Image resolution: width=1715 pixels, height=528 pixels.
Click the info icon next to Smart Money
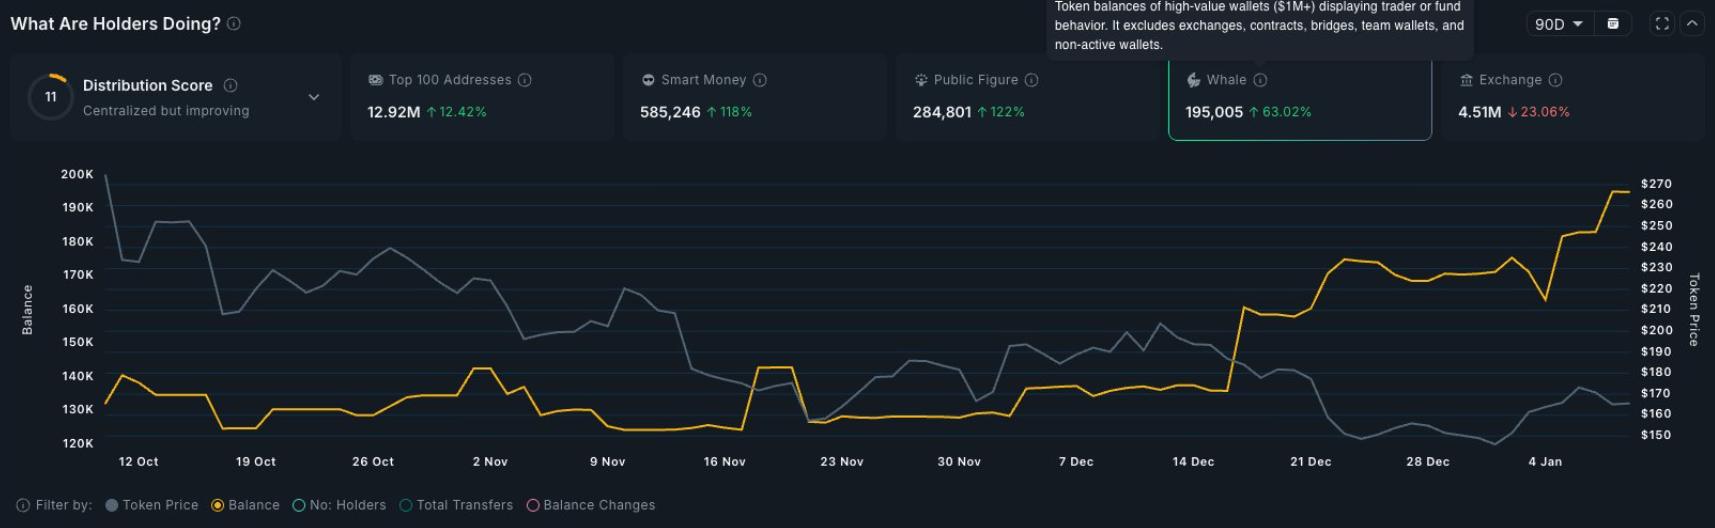click(x=760, y=80)
